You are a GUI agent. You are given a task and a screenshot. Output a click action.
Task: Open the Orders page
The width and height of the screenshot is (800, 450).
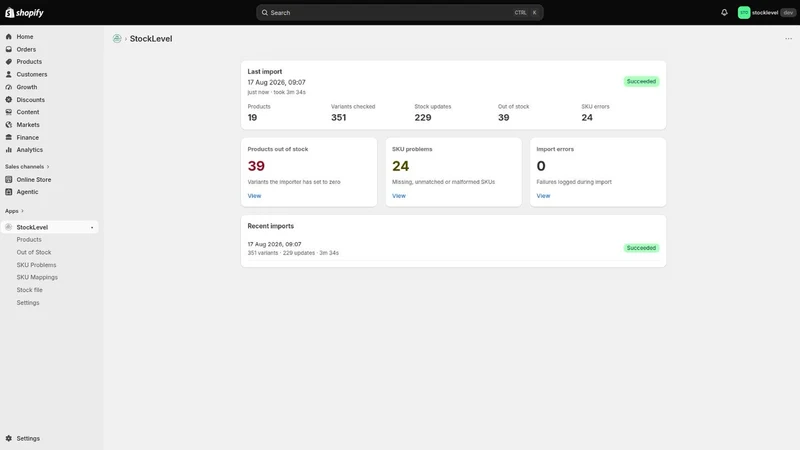pos(26,49)
